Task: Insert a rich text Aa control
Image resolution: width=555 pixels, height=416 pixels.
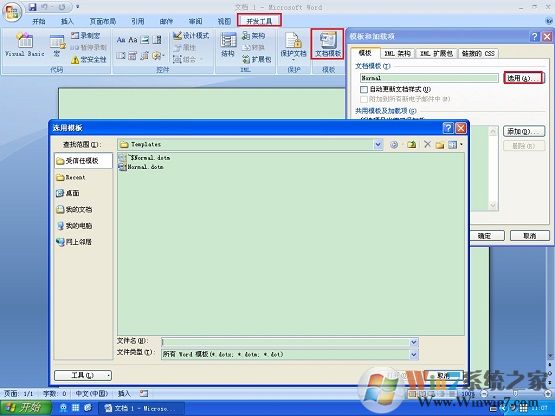Action: (121, 40)
